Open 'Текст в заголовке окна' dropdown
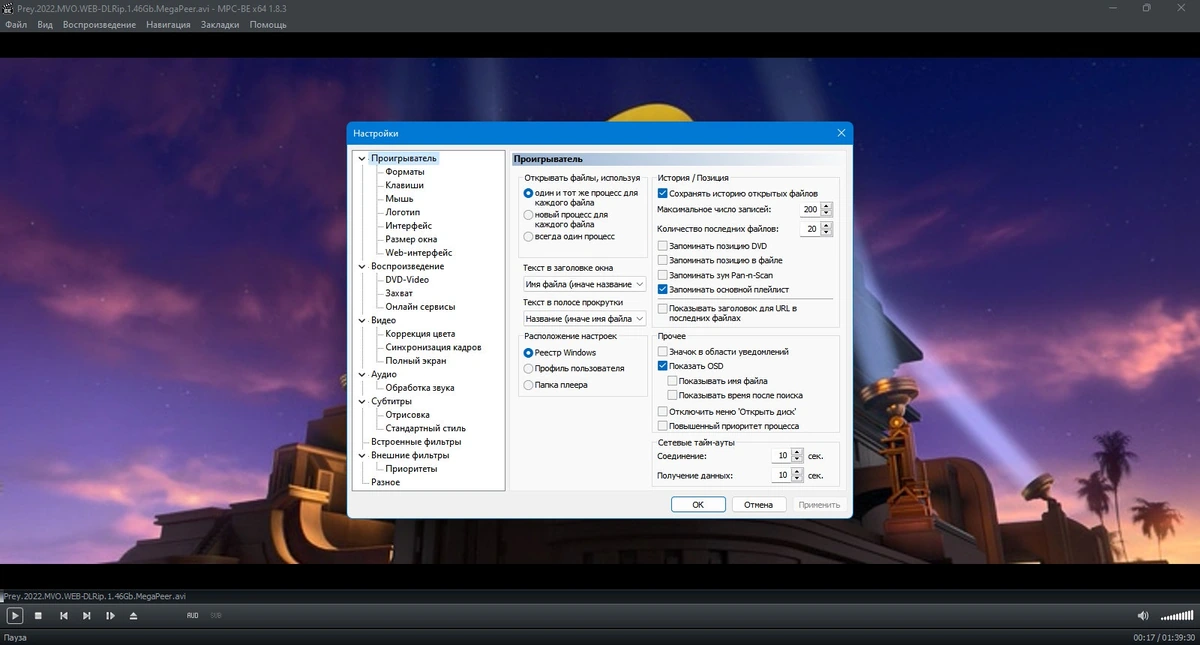Screen dimensions: 1200x645 pos(585,284)
